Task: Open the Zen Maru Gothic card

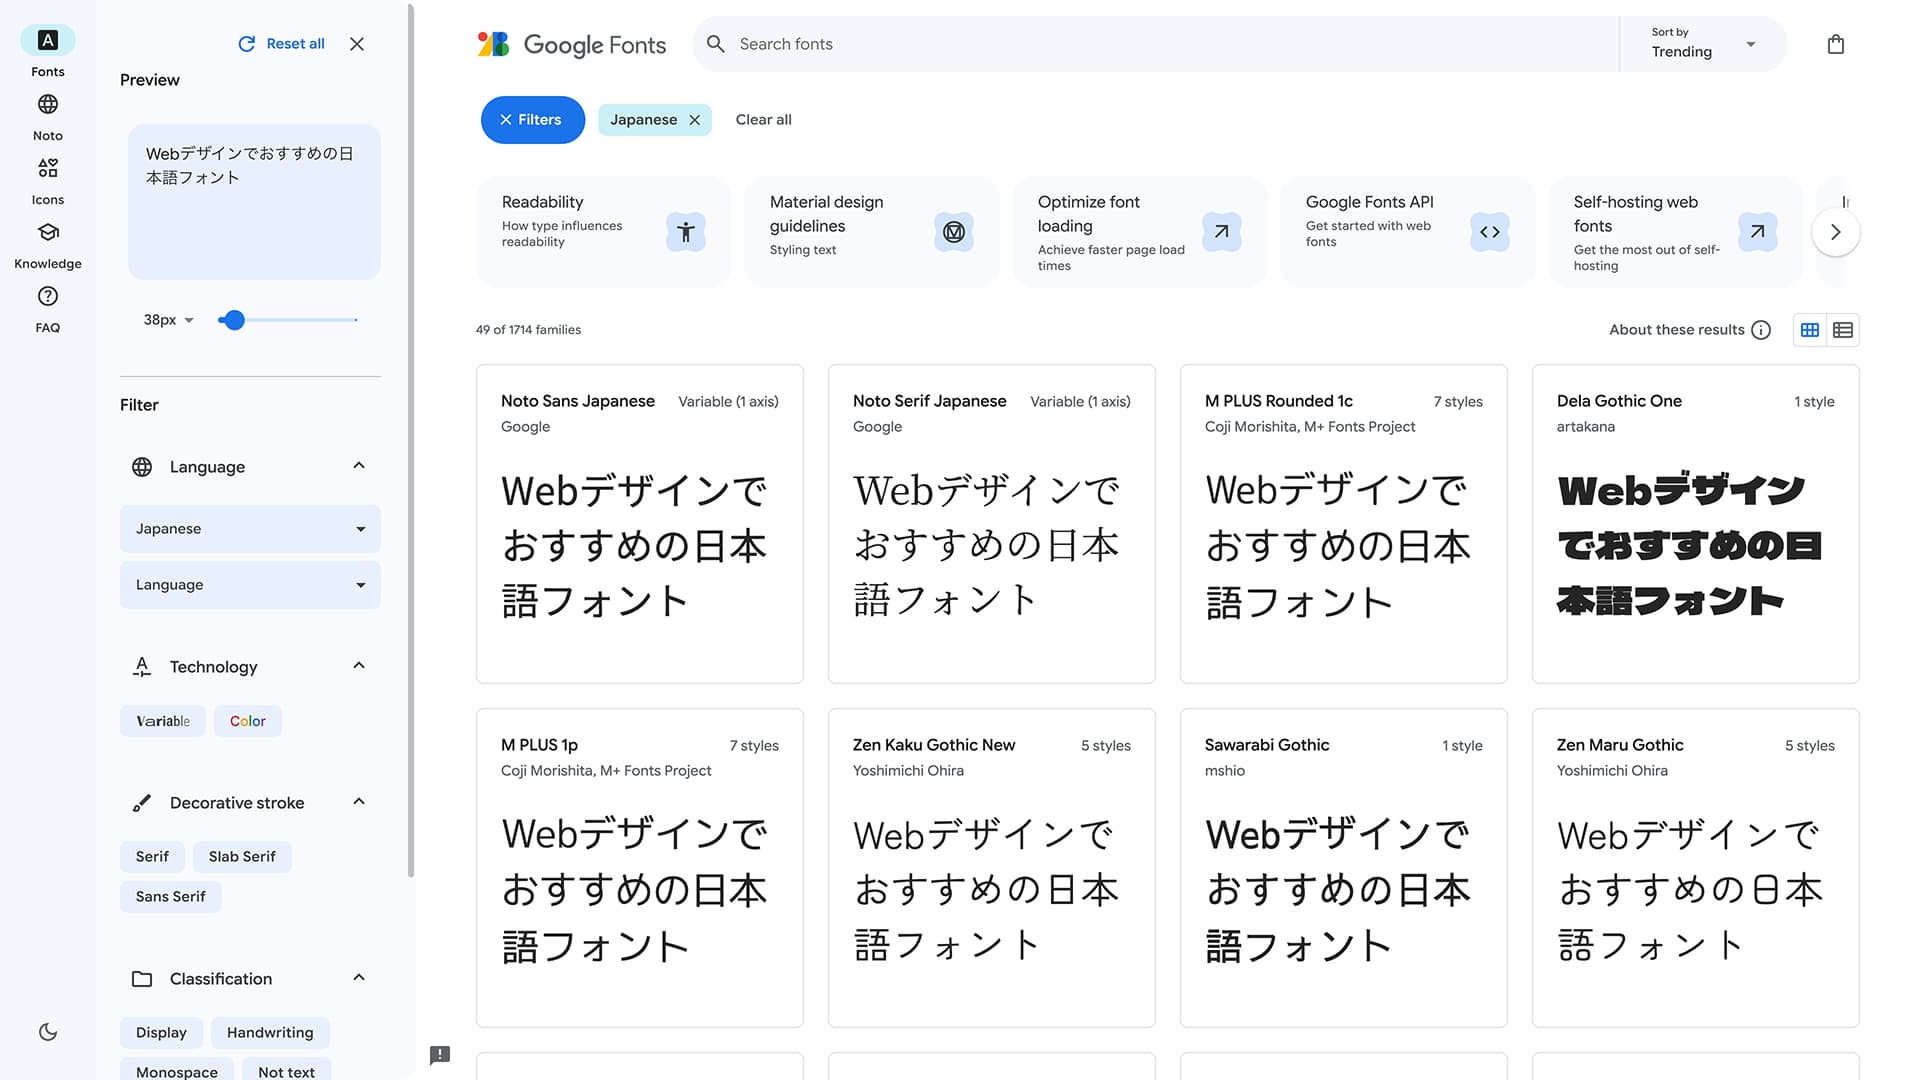Action: coord(1696,868)
